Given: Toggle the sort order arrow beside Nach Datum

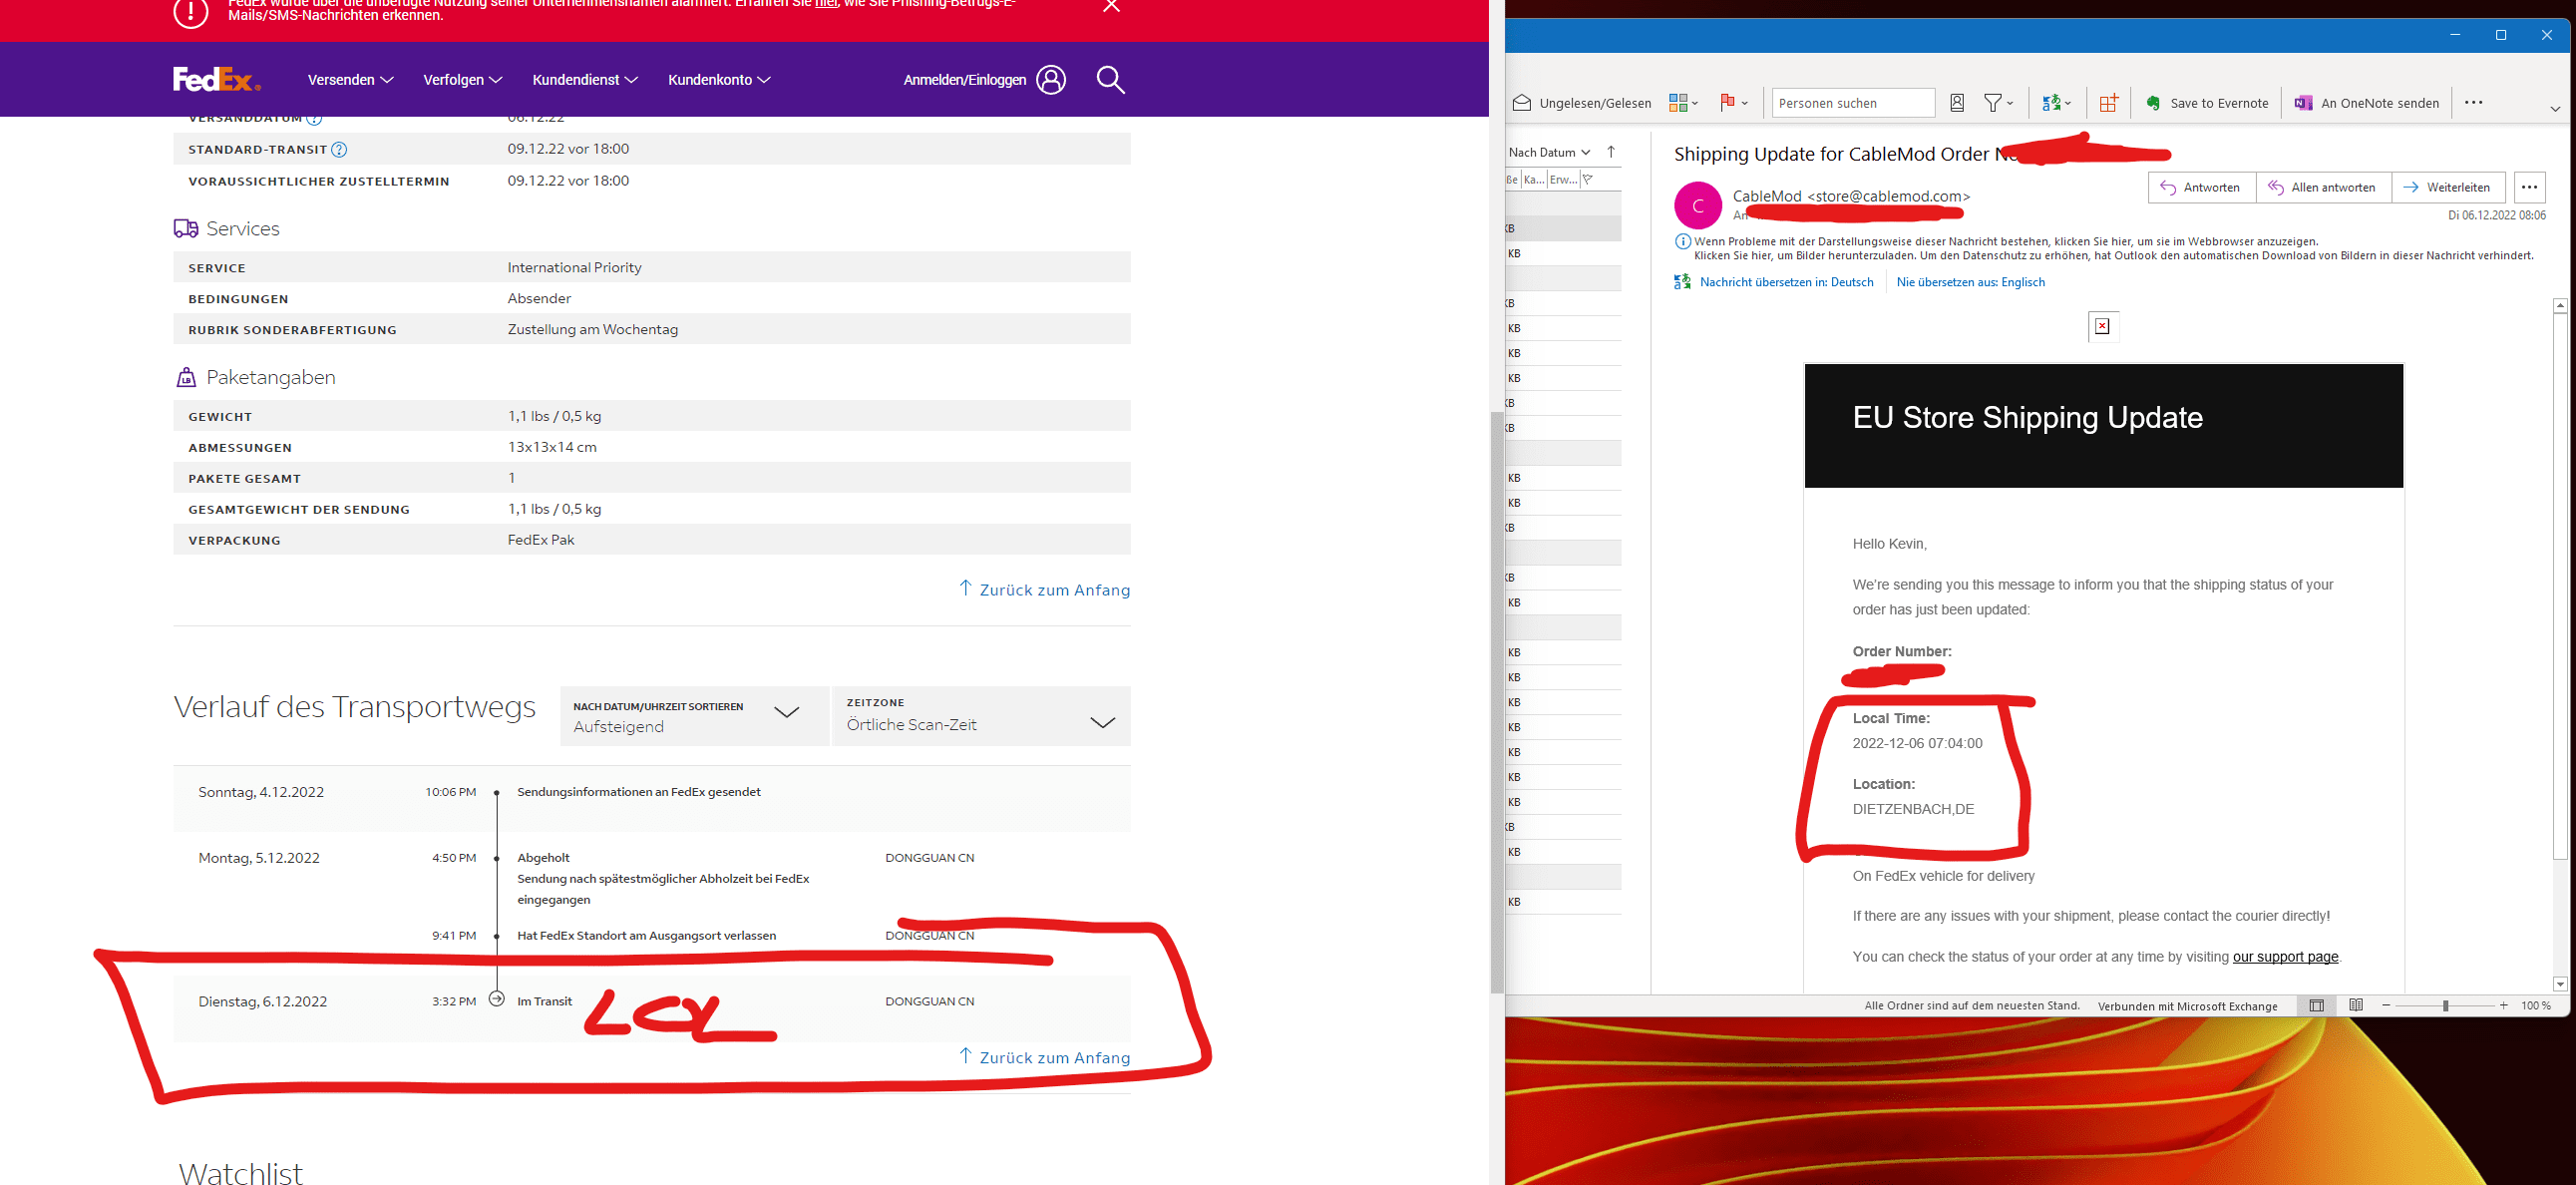Looking at the screenshot, I should point(1611,152).
